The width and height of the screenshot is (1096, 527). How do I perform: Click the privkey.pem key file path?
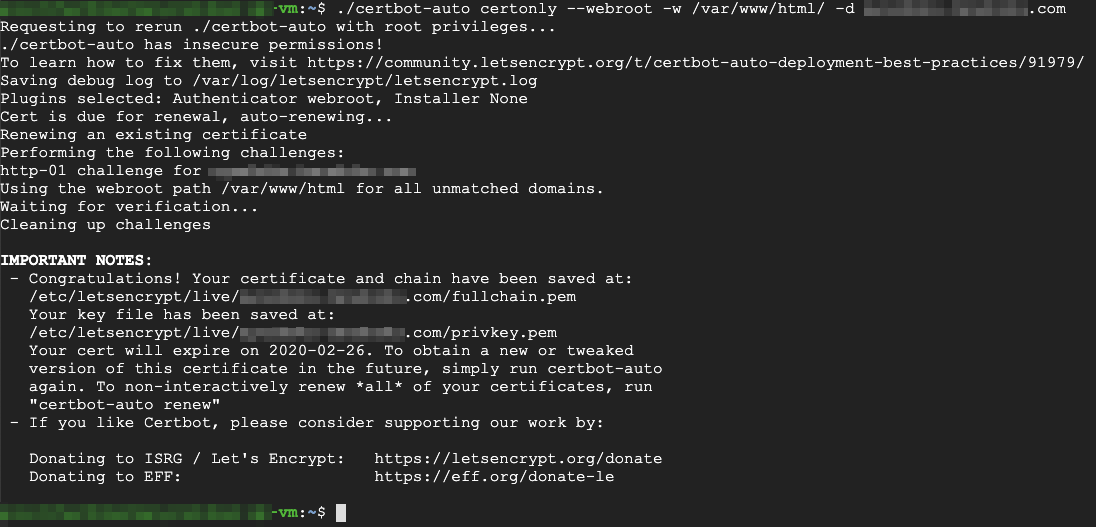coord(293,333)
